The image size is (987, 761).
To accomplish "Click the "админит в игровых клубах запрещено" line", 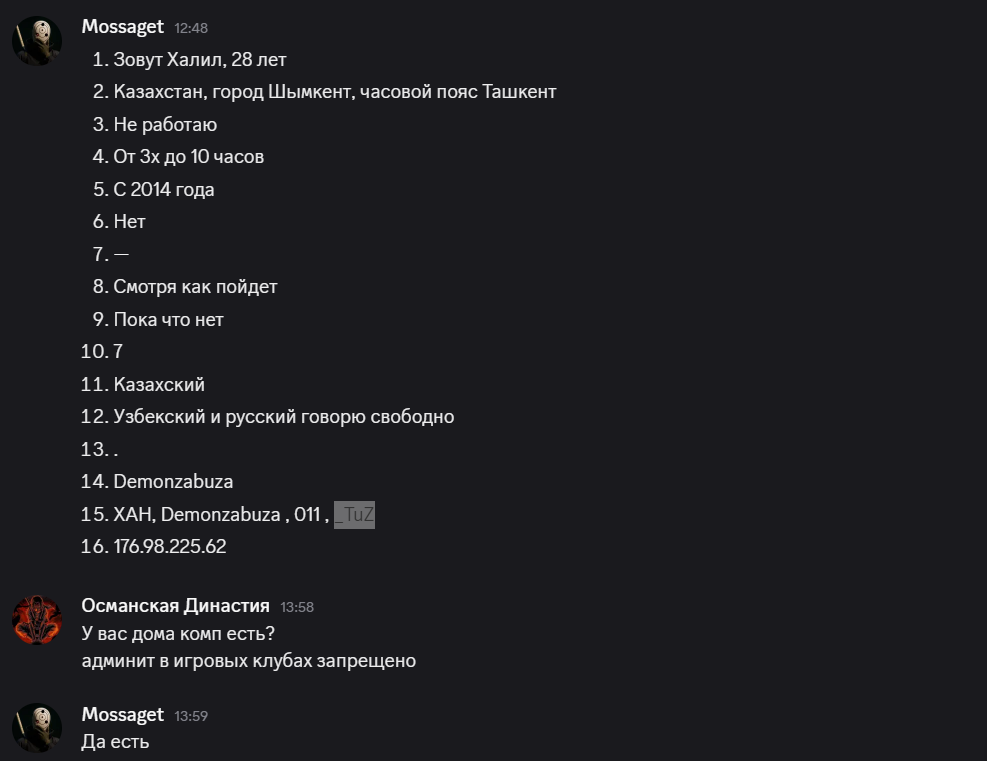I will (248, 661).
